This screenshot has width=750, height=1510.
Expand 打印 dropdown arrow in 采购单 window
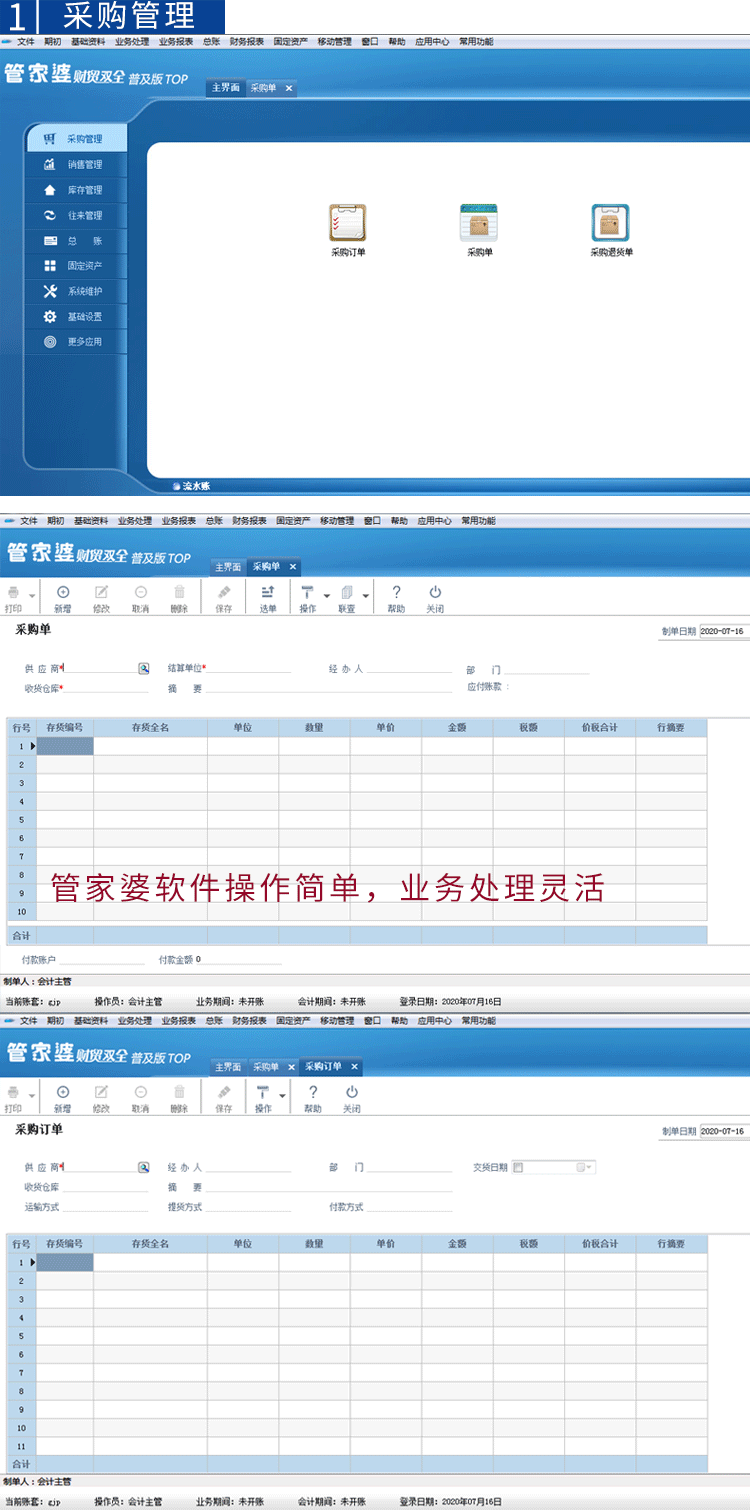[32, 596]
